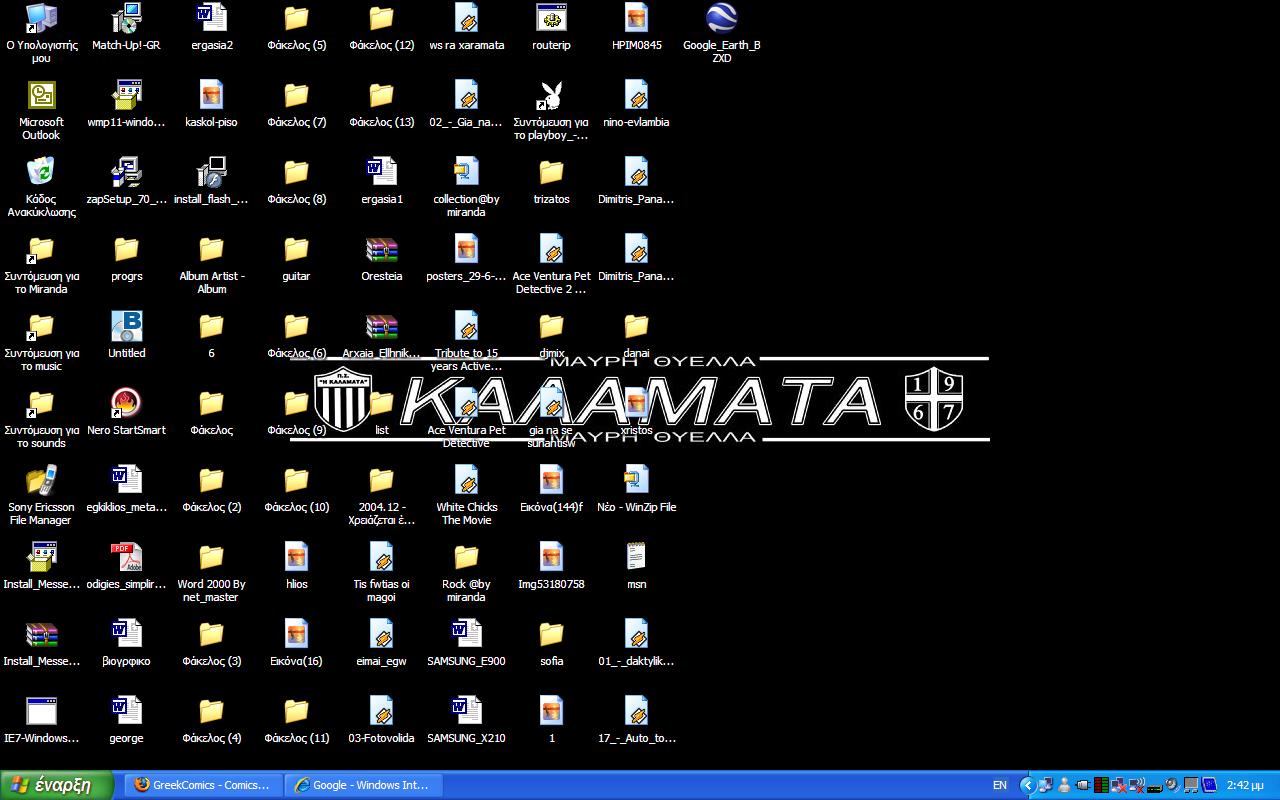Viewport: 1280px width, 800px height.
Task: Open the Συντόμευση για το sounds shortcut
Action: (41, 403)
